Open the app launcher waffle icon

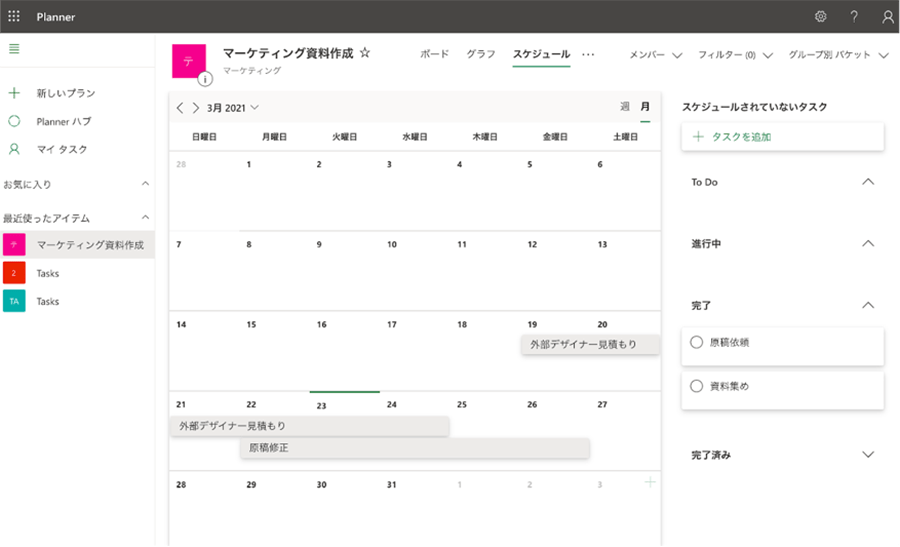(x=14, y=16)
